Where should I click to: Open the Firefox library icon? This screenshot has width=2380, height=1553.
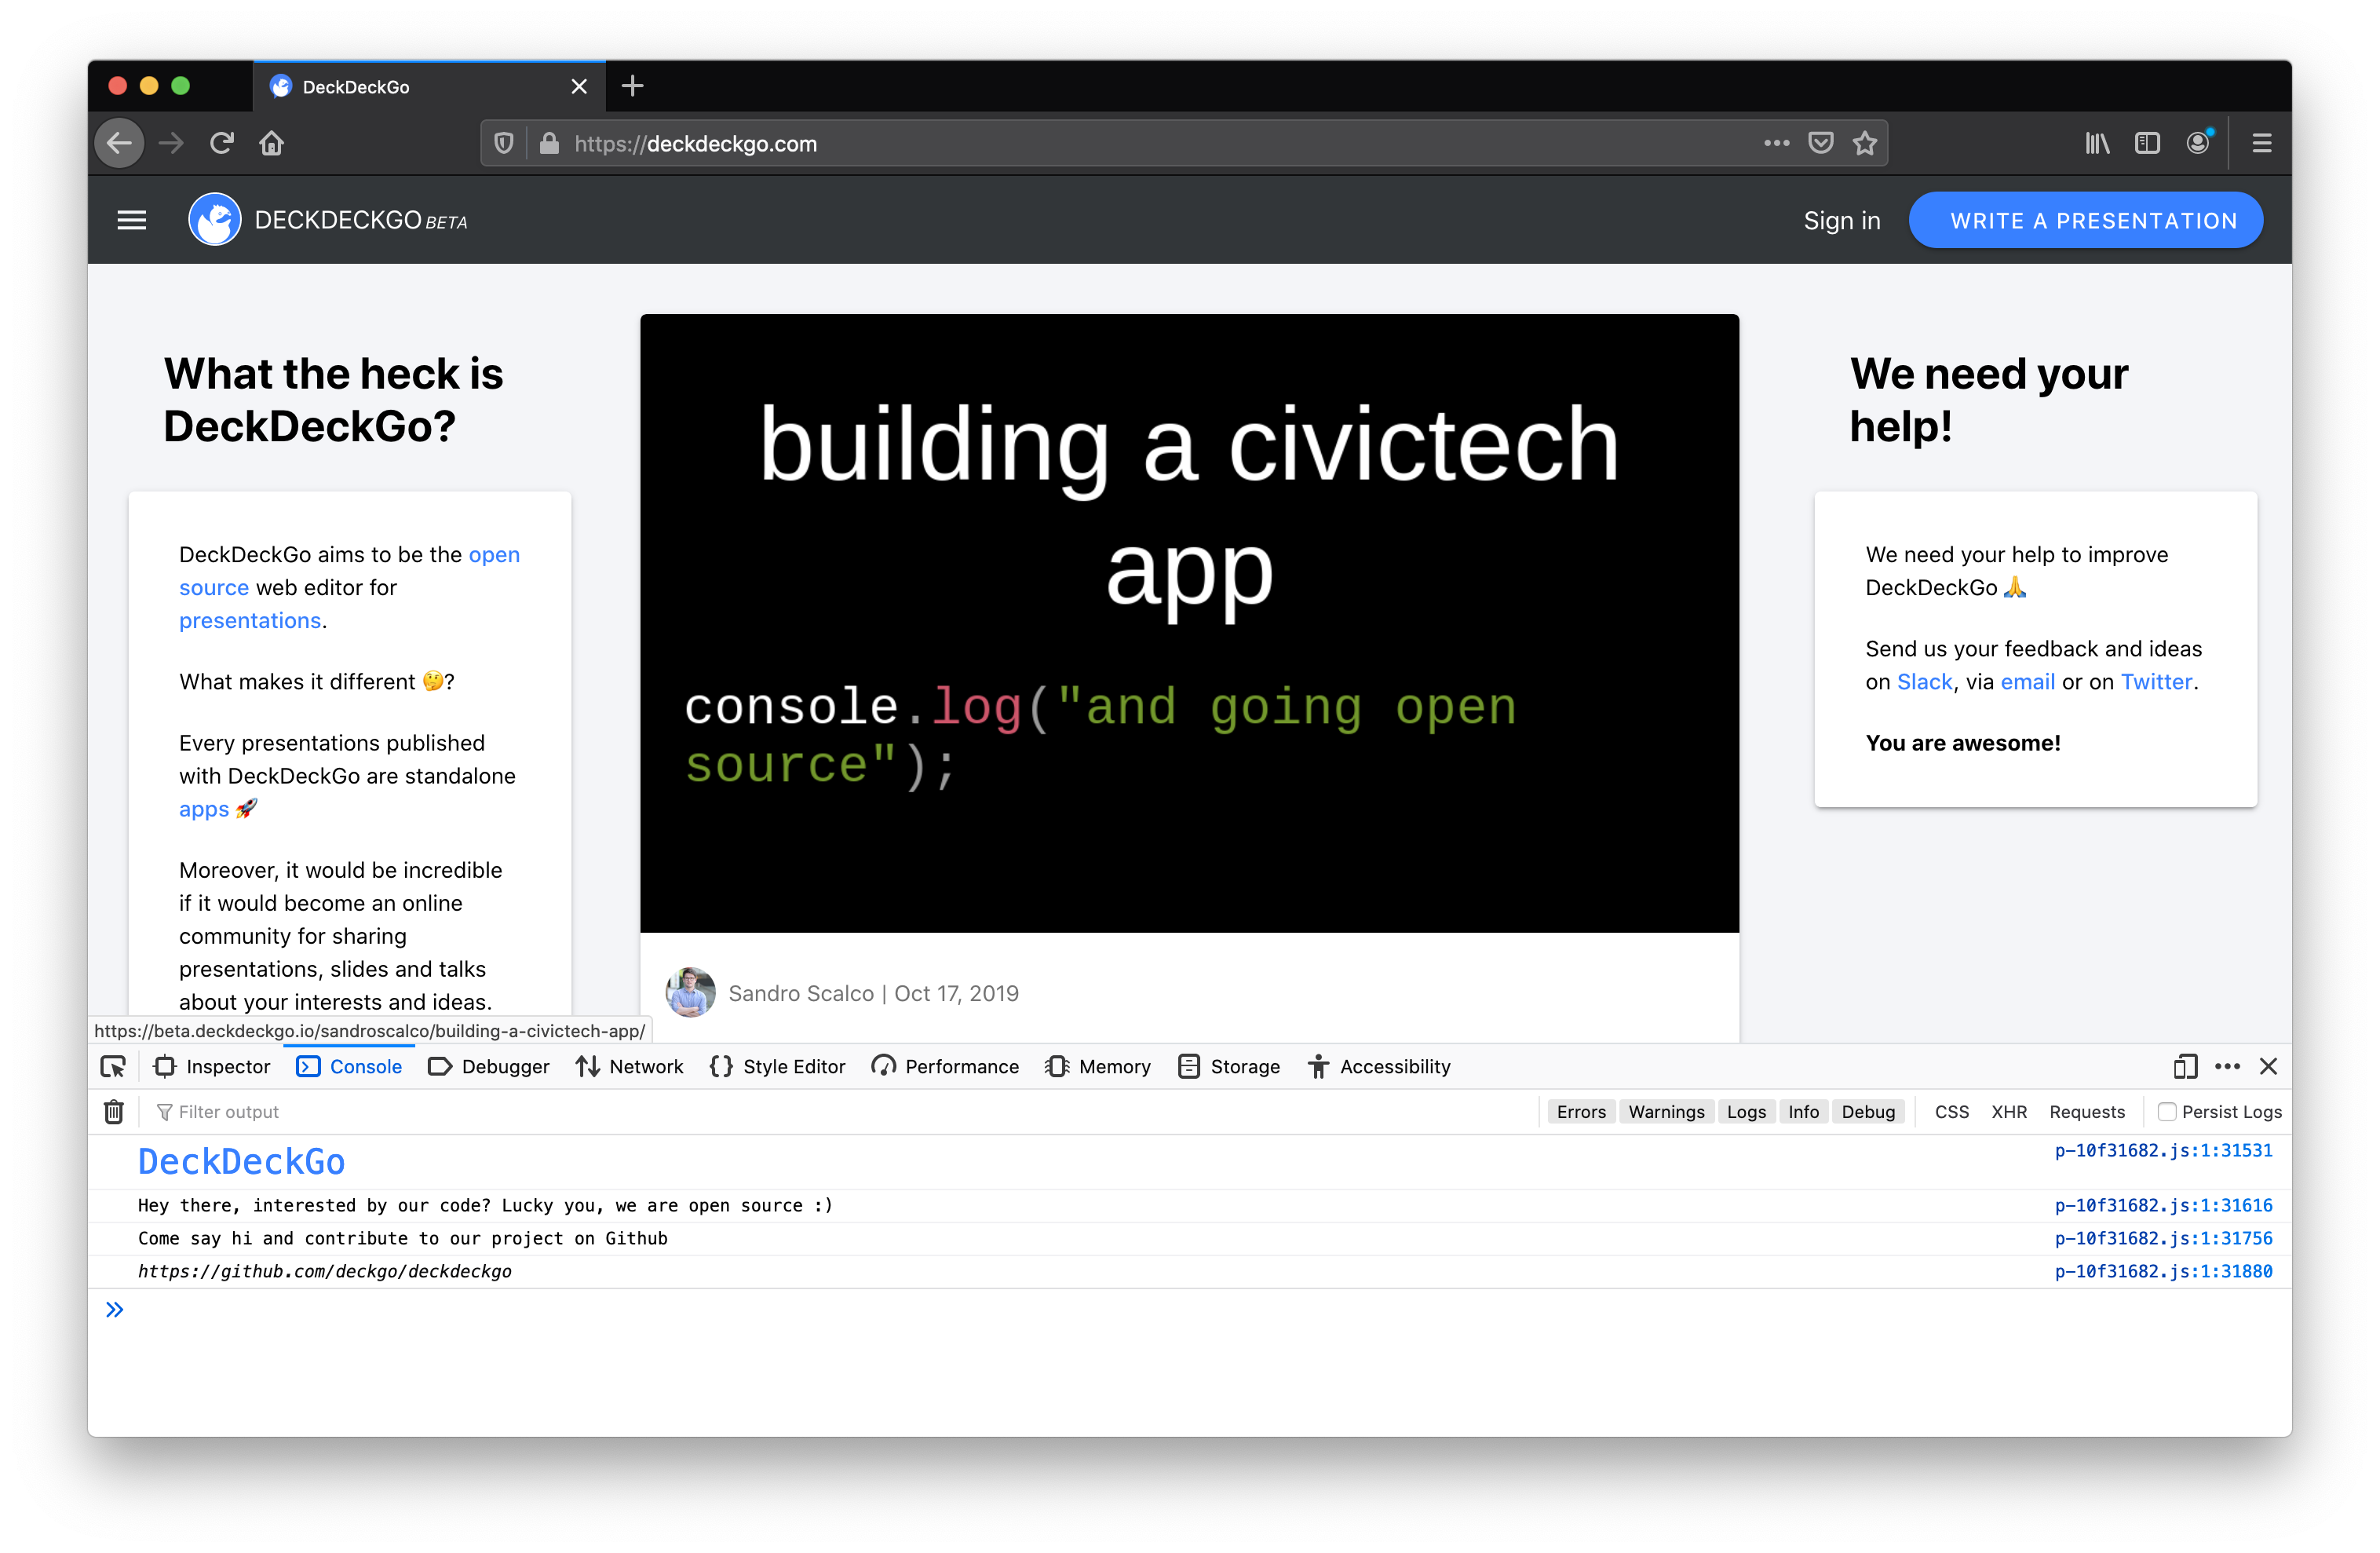[x=2097, y=143]
